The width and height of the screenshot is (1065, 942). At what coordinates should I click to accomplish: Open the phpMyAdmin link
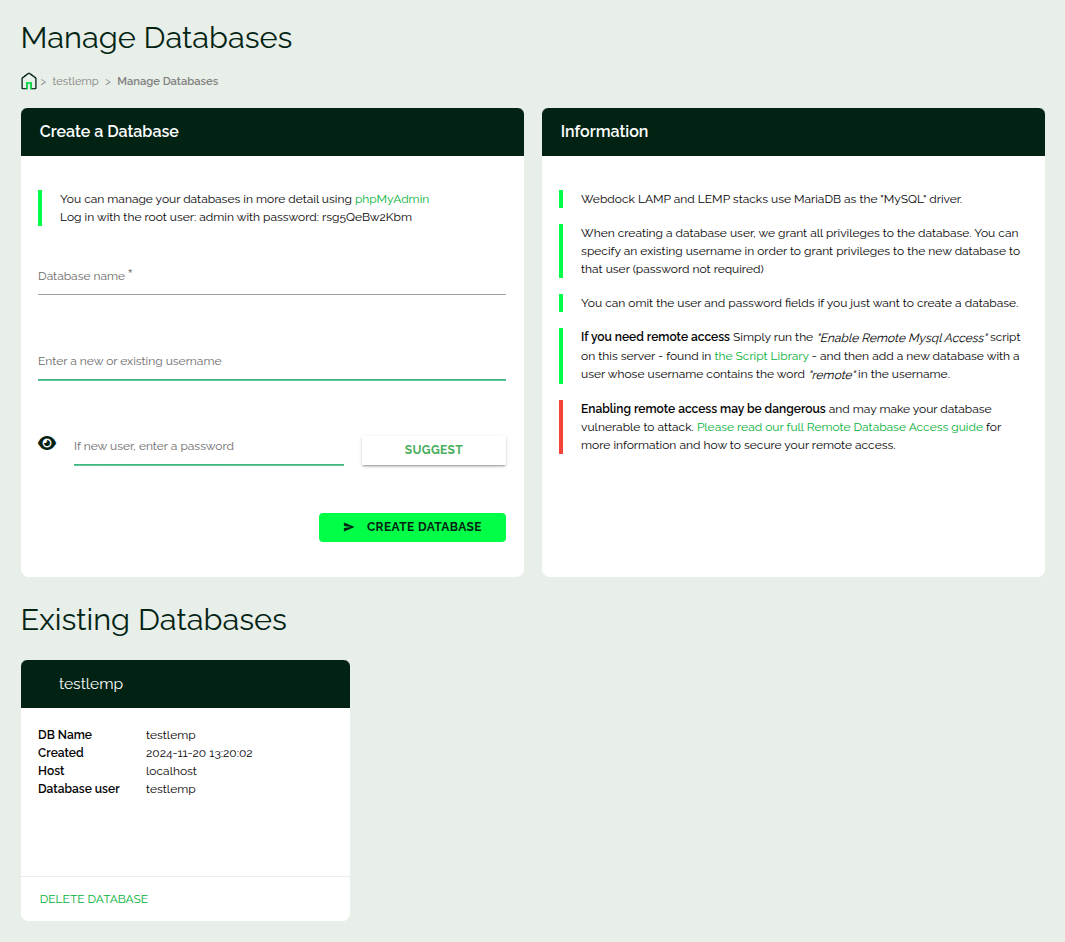click(392, 199)
